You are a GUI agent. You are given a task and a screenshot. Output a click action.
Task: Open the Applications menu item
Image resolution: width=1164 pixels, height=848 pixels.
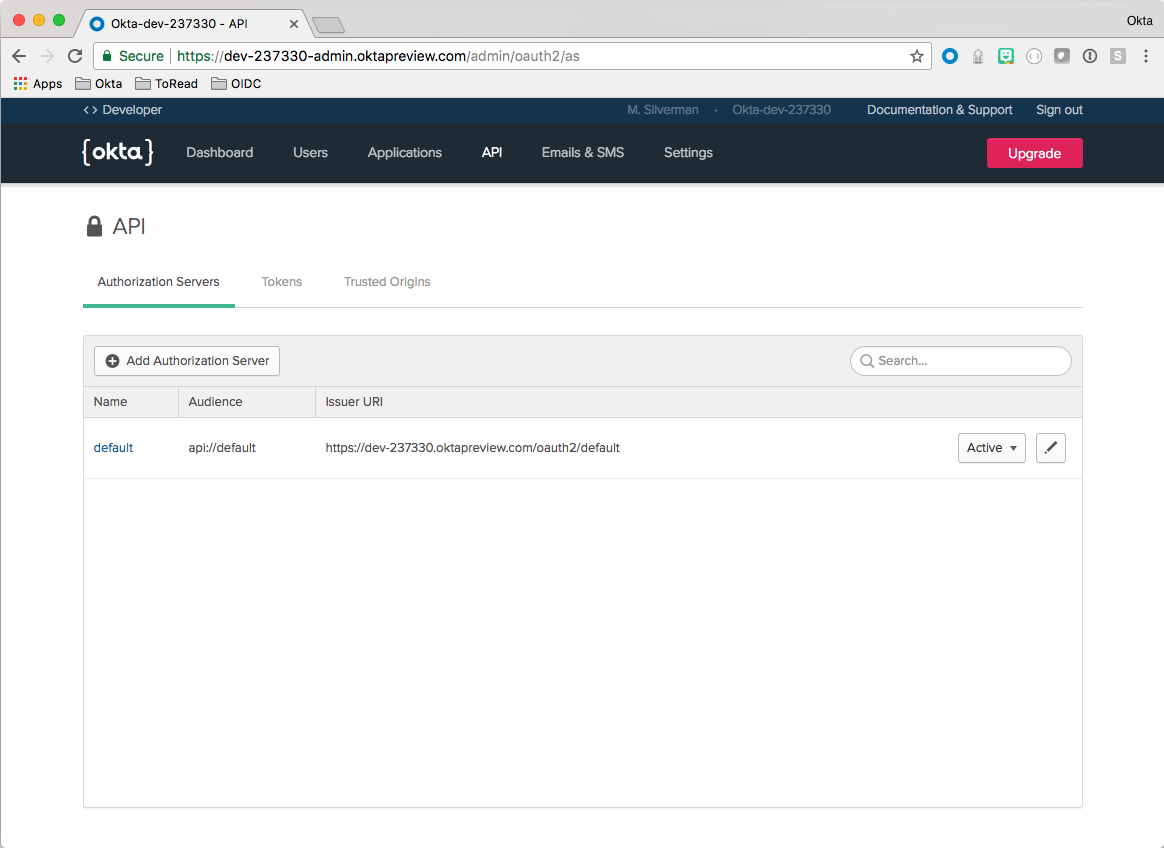click(404, 153)
